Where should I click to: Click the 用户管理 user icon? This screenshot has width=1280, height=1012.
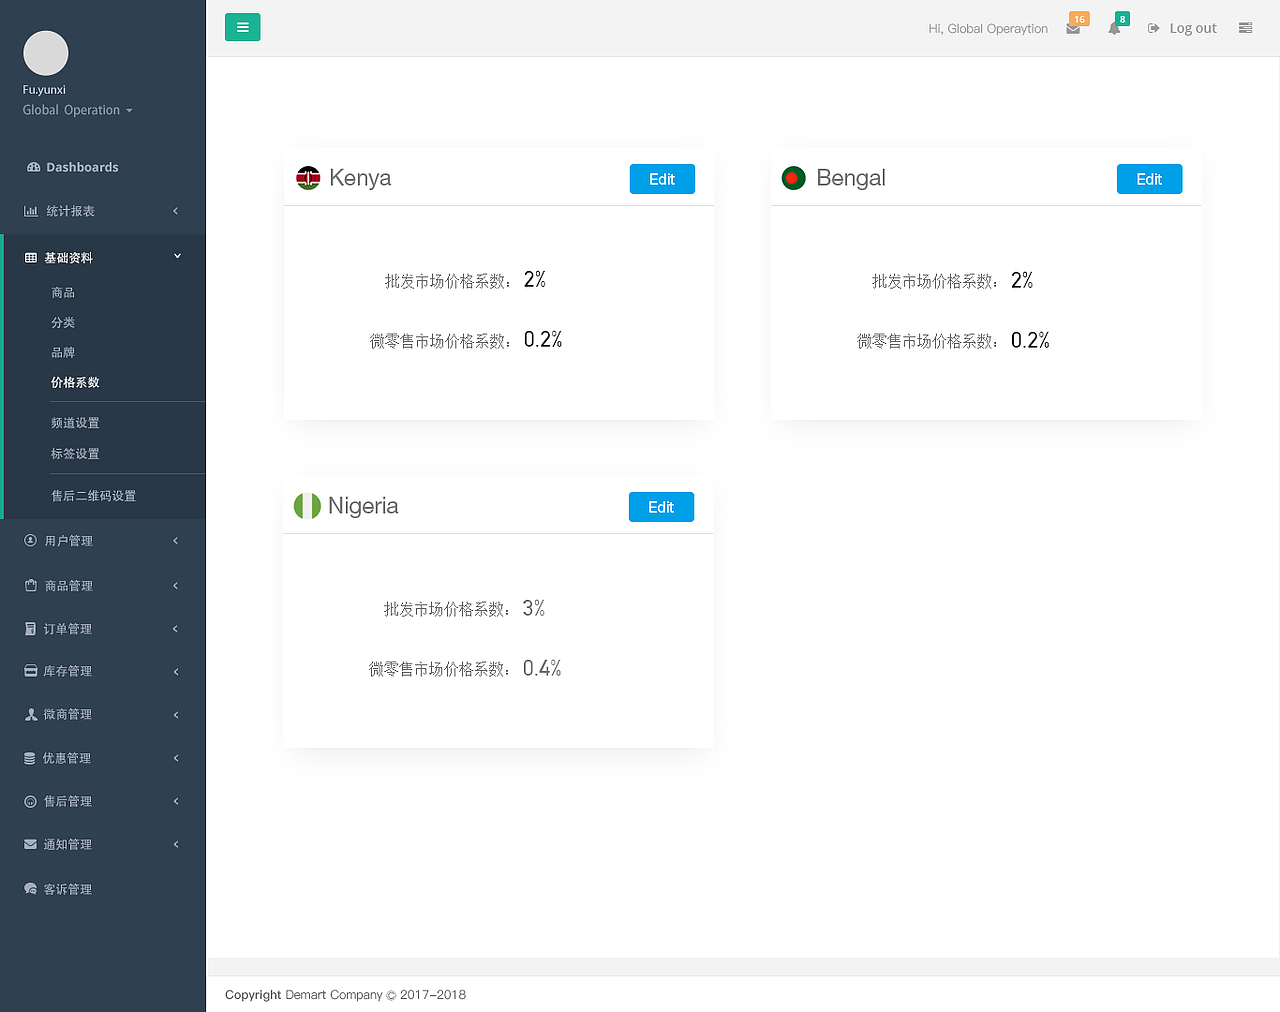30,540
